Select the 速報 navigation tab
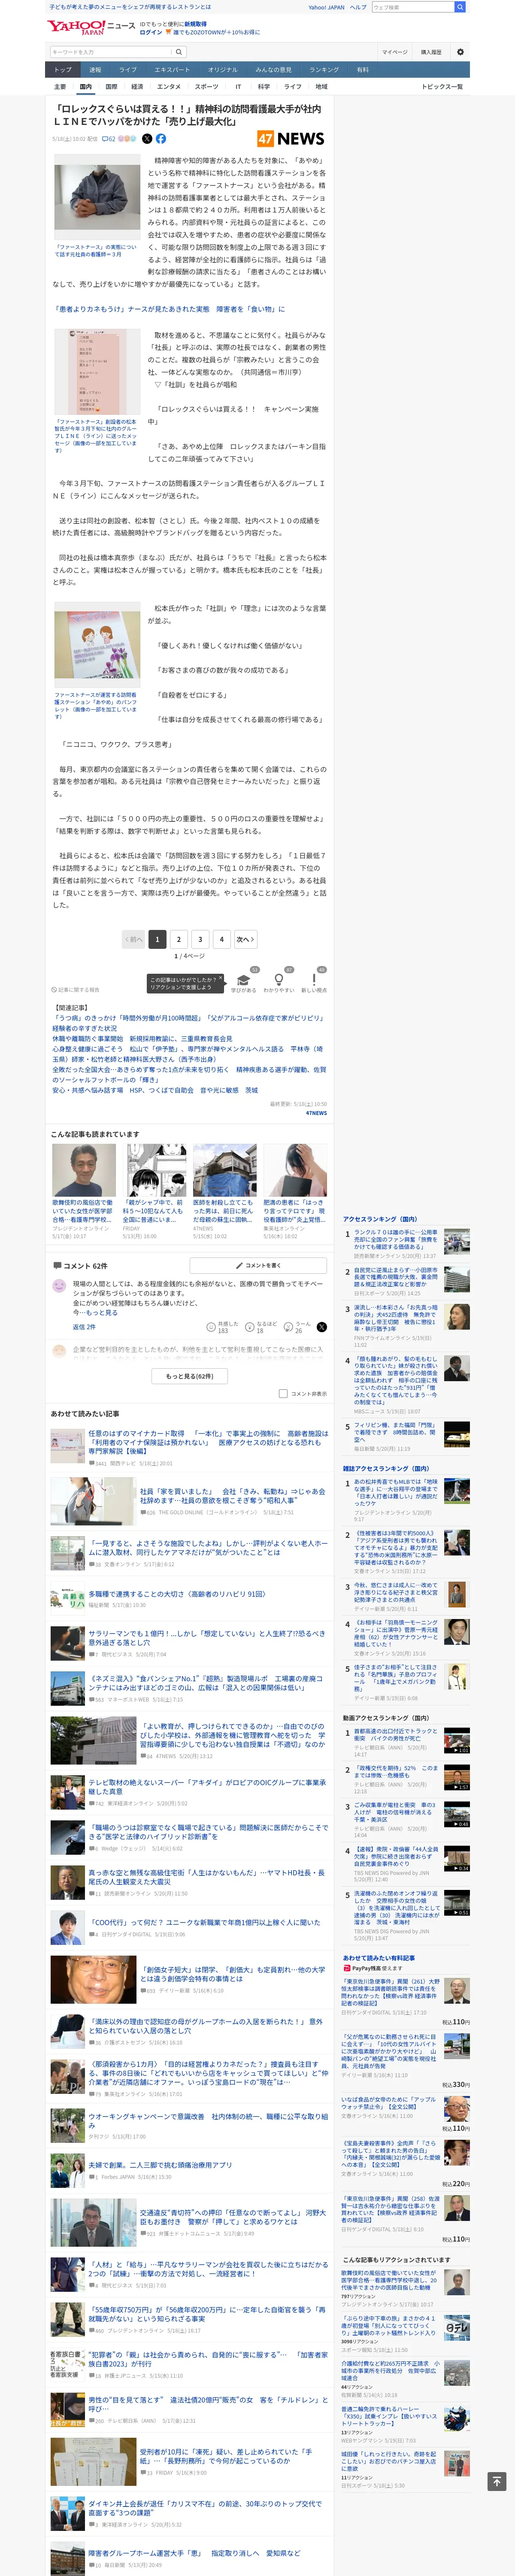The width and height of the screenshot is (515, 2576). (x=95, y=70)
